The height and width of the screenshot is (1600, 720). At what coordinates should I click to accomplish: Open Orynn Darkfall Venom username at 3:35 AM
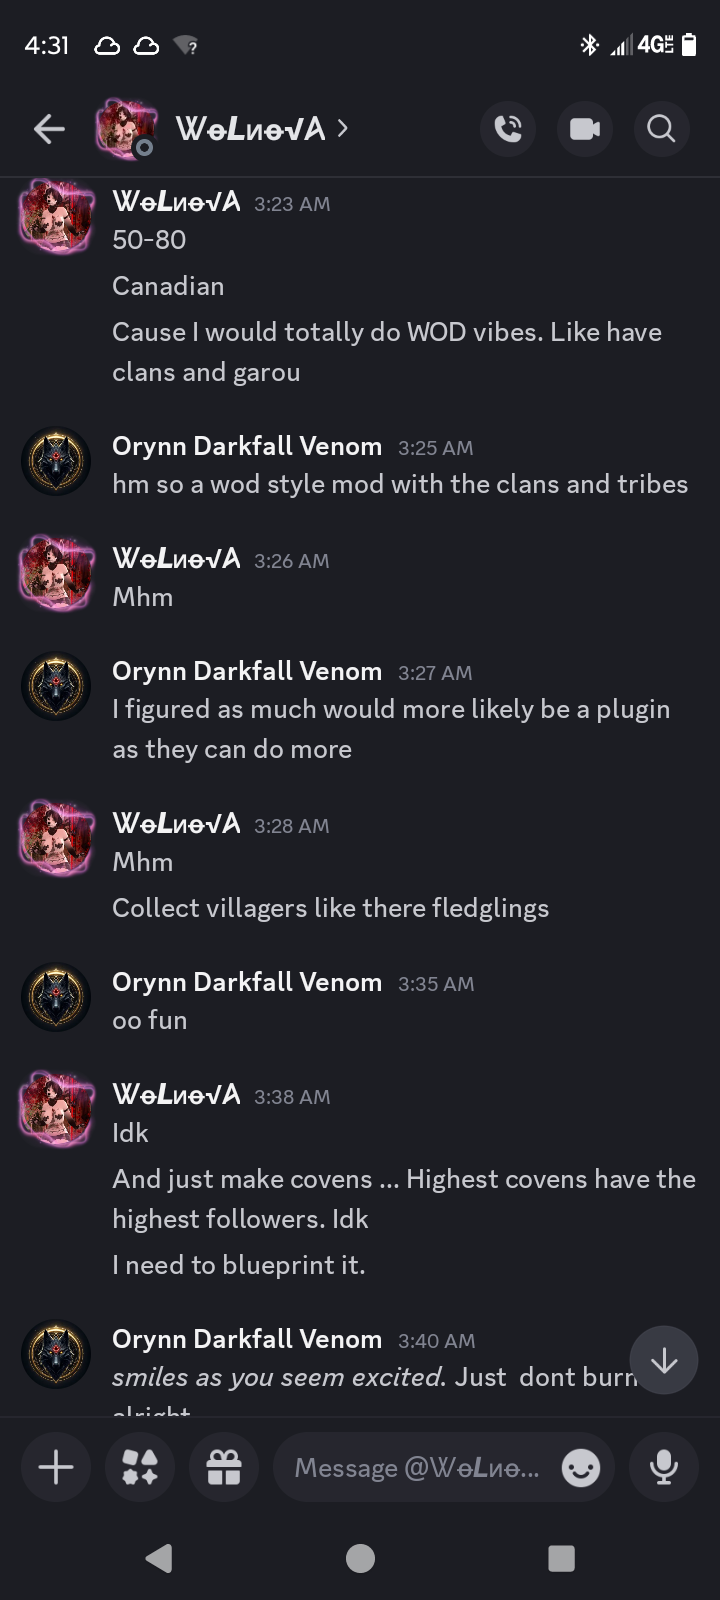(247, 982)
